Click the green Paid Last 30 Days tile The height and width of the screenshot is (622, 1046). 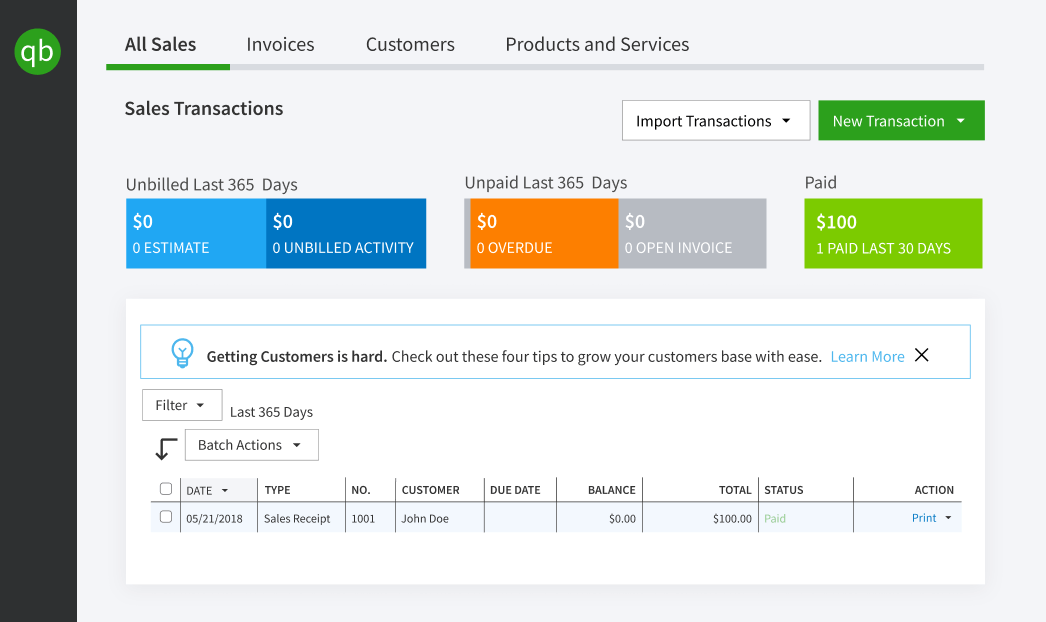[893, 233]
